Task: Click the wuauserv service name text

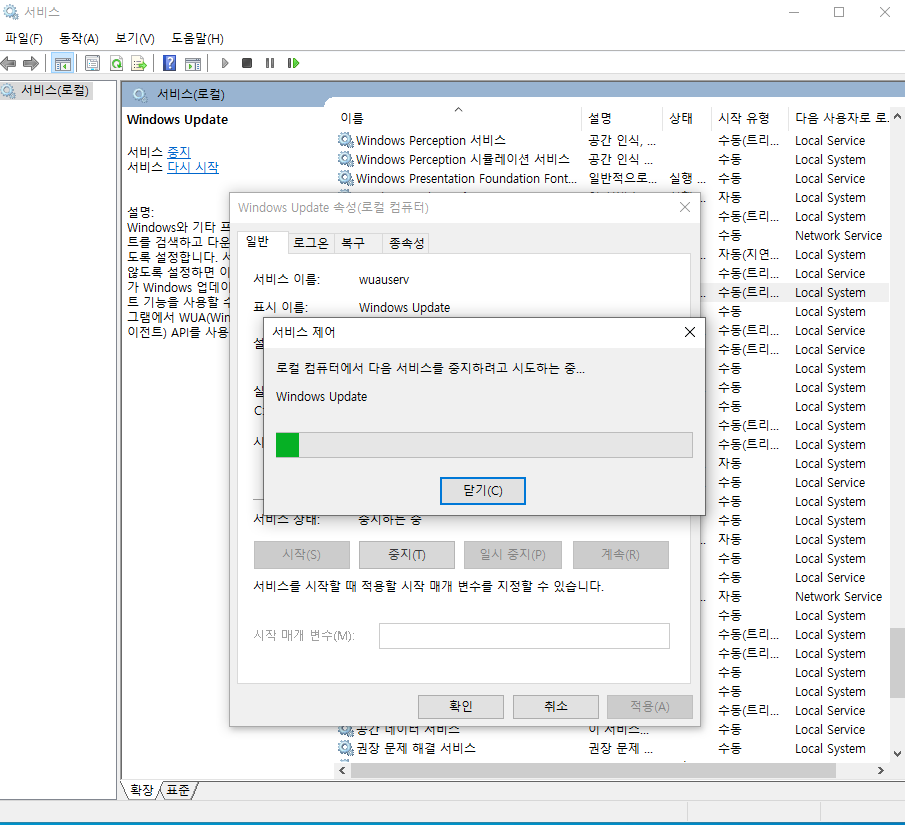Action: (384, 280)
